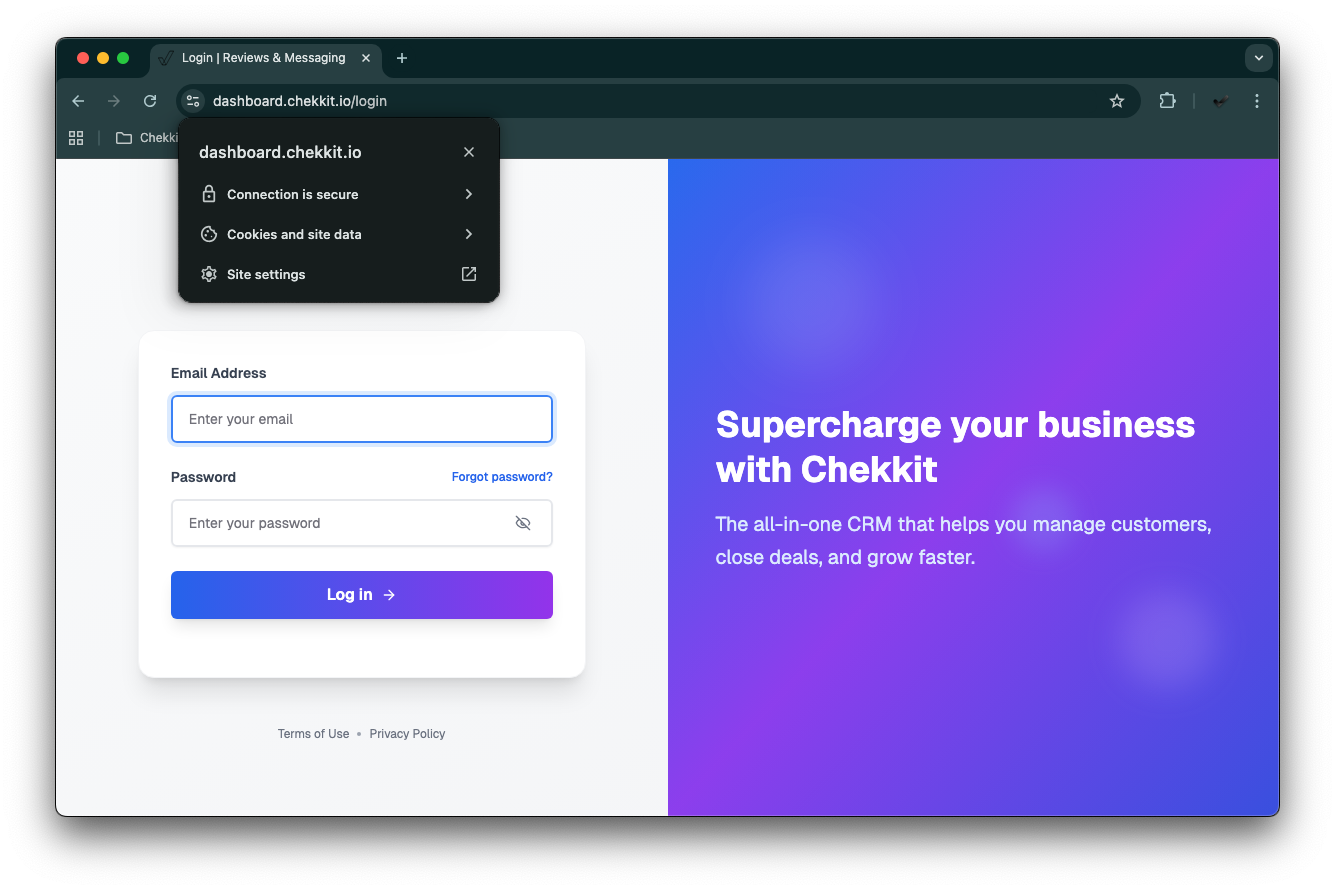This screenshot has width=1335, height=890.
Task: Bookmark this page with the star icon
Action: pos(1117,101)
